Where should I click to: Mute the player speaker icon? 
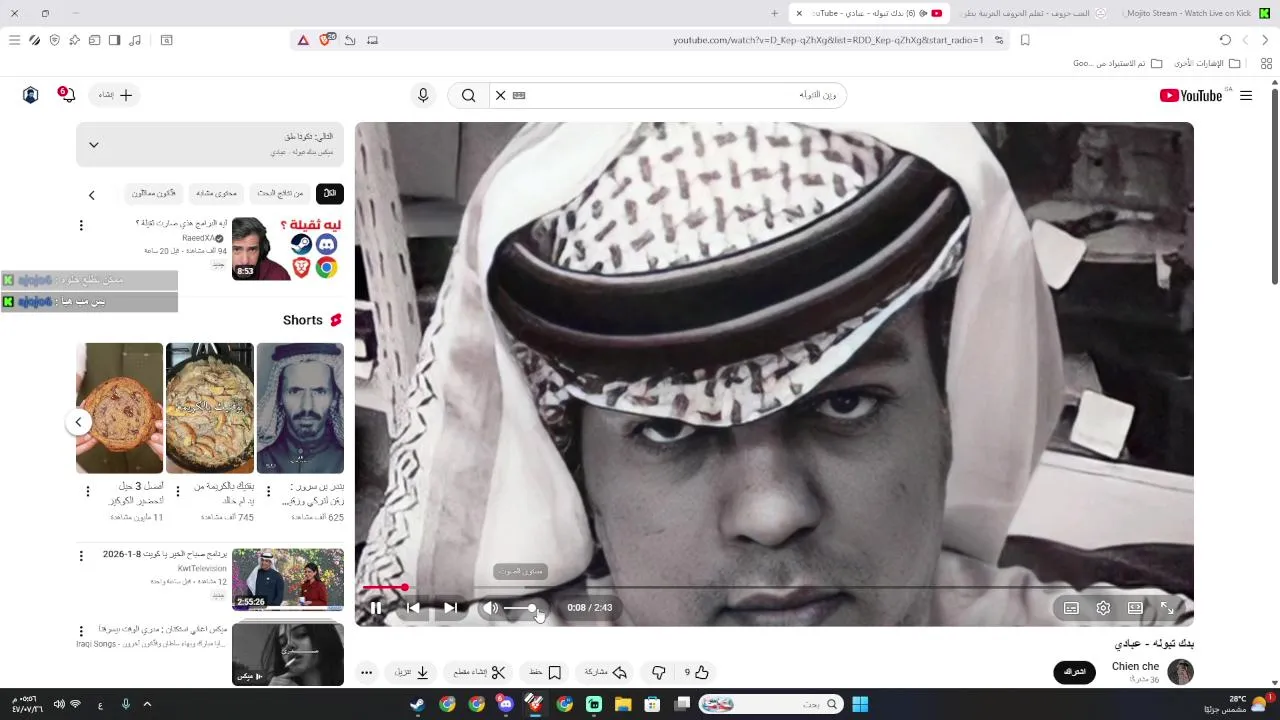coord(490,608)
